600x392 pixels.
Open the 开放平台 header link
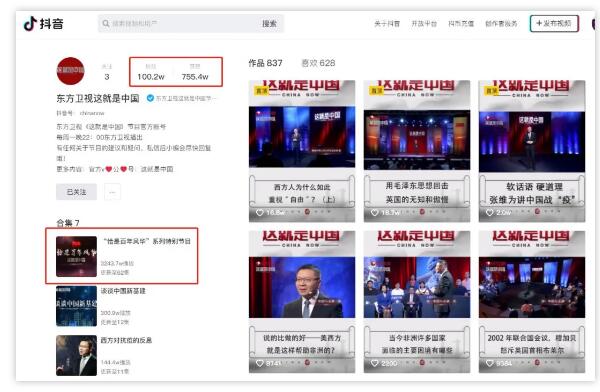coord(424,24)
